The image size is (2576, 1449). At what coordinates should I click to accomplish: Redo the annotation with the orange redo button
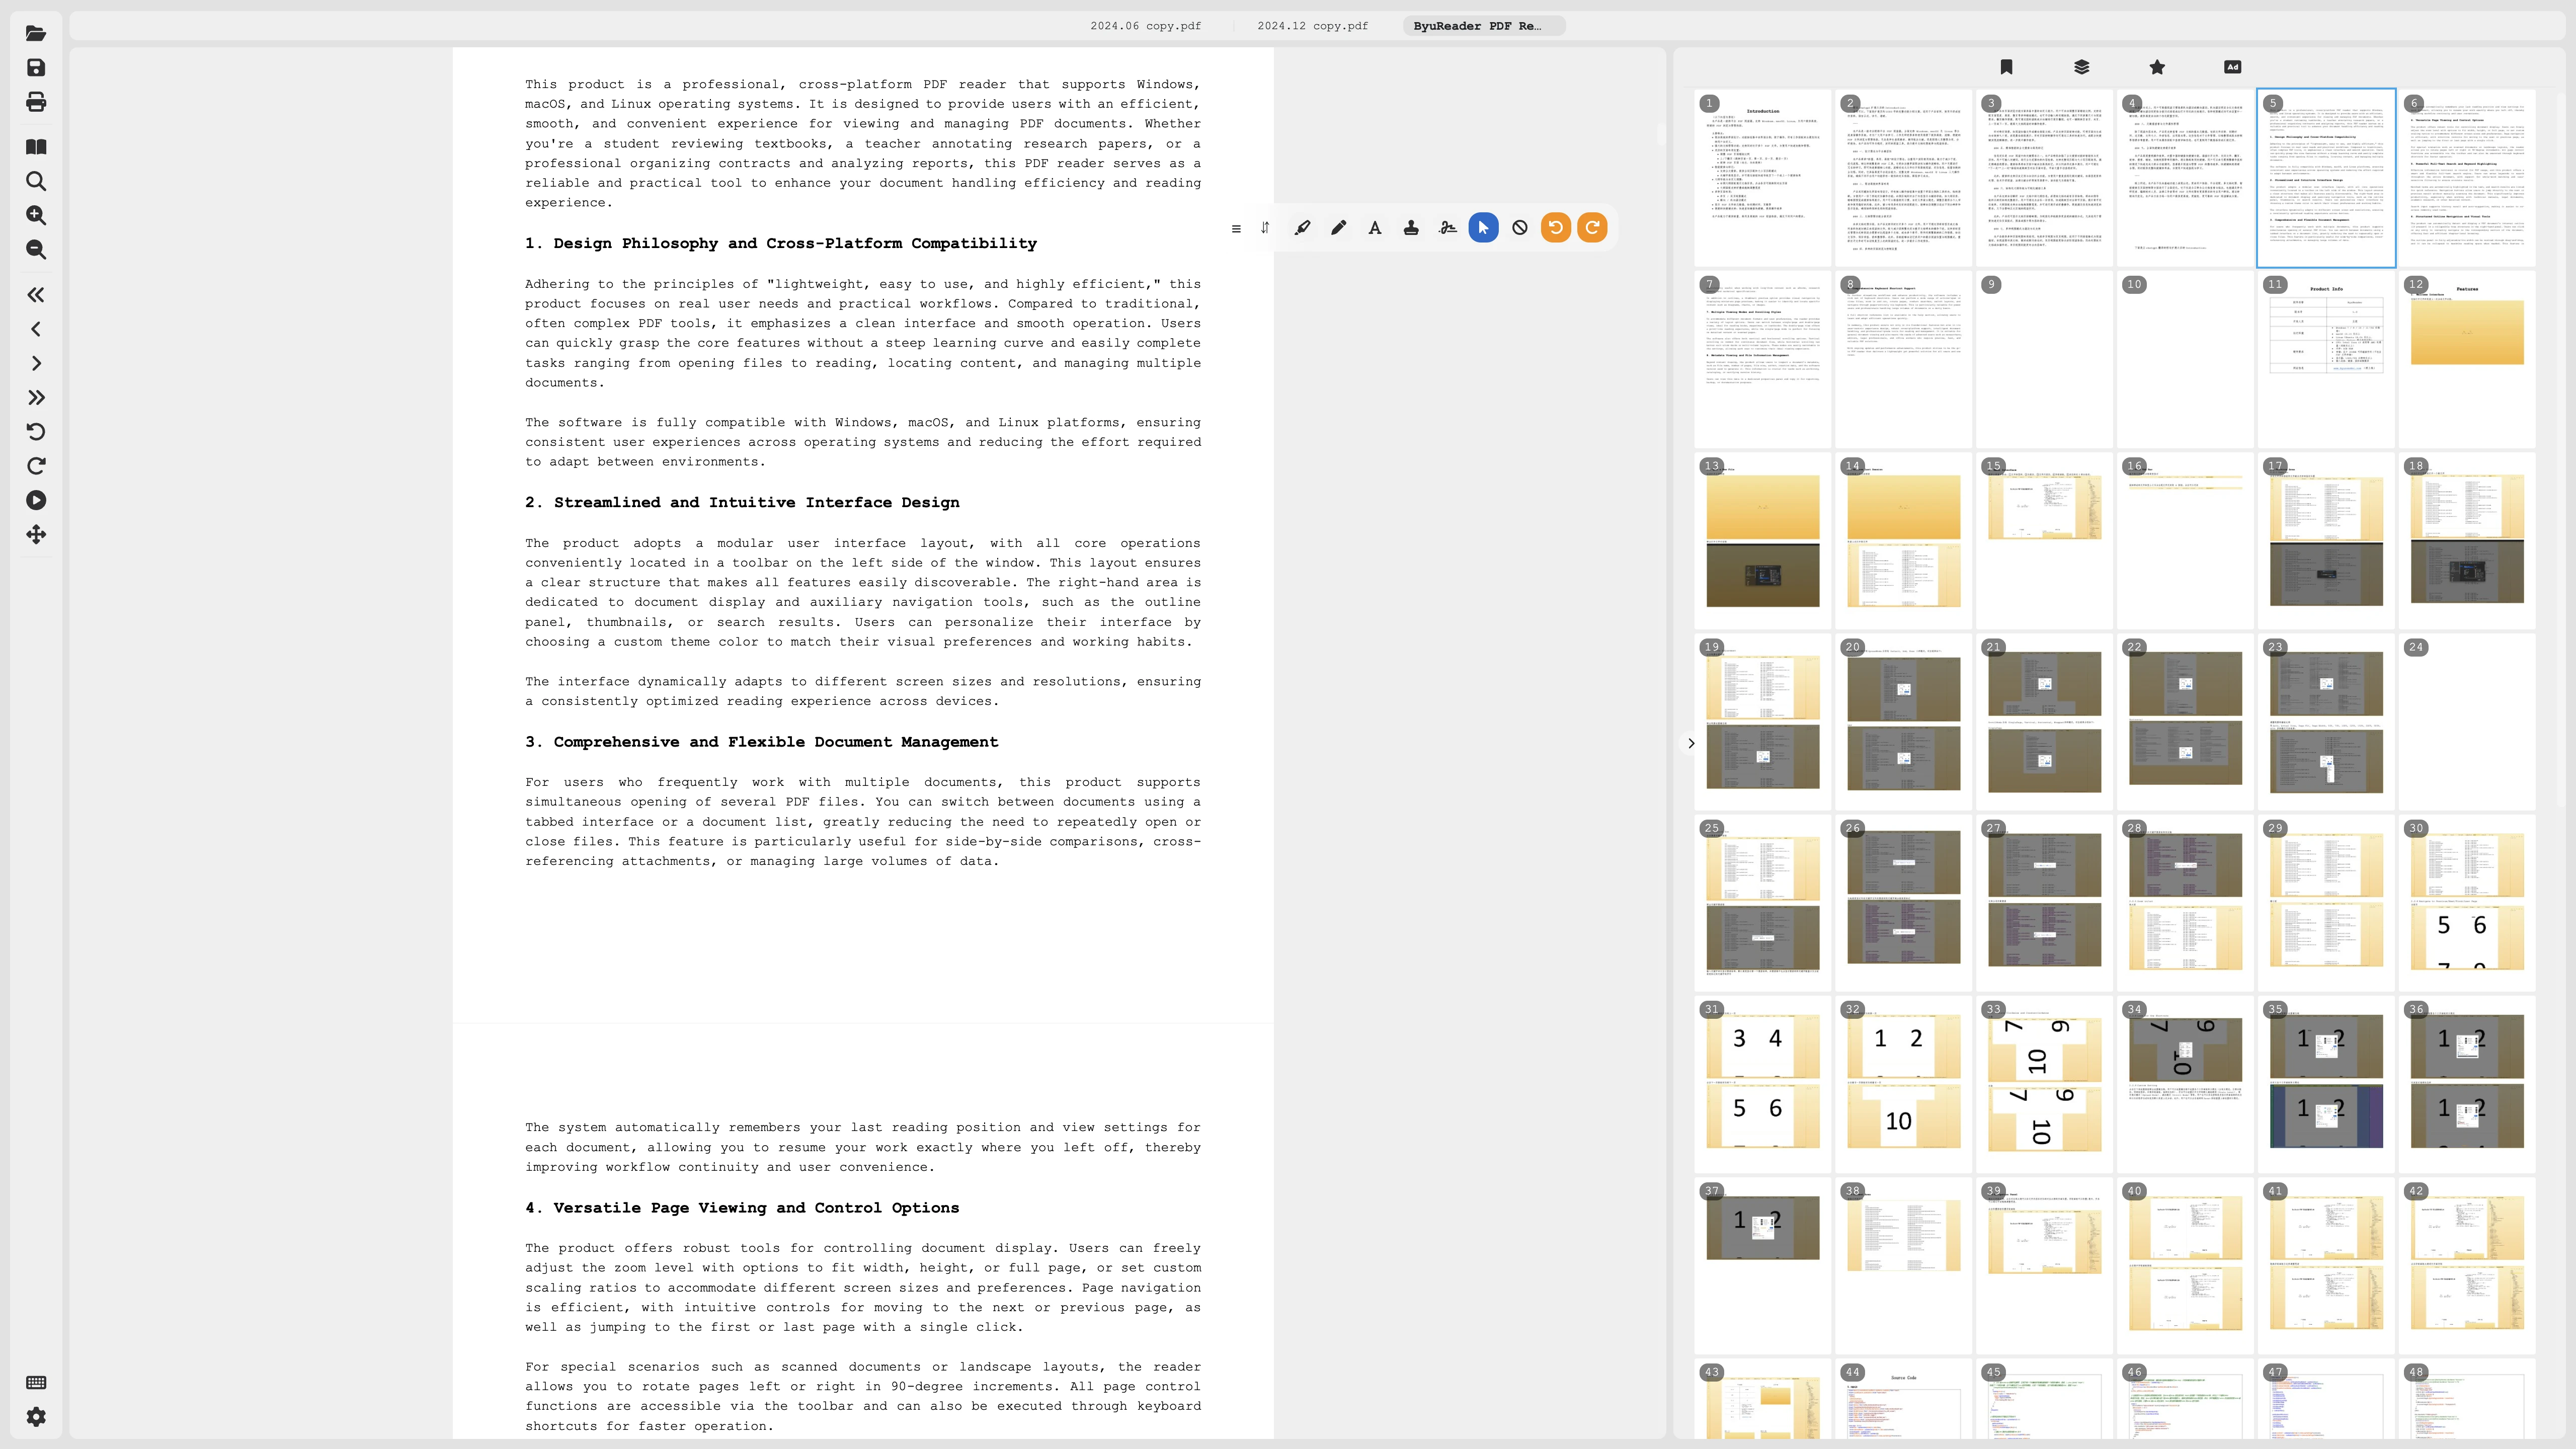[x=1592, y=228]
